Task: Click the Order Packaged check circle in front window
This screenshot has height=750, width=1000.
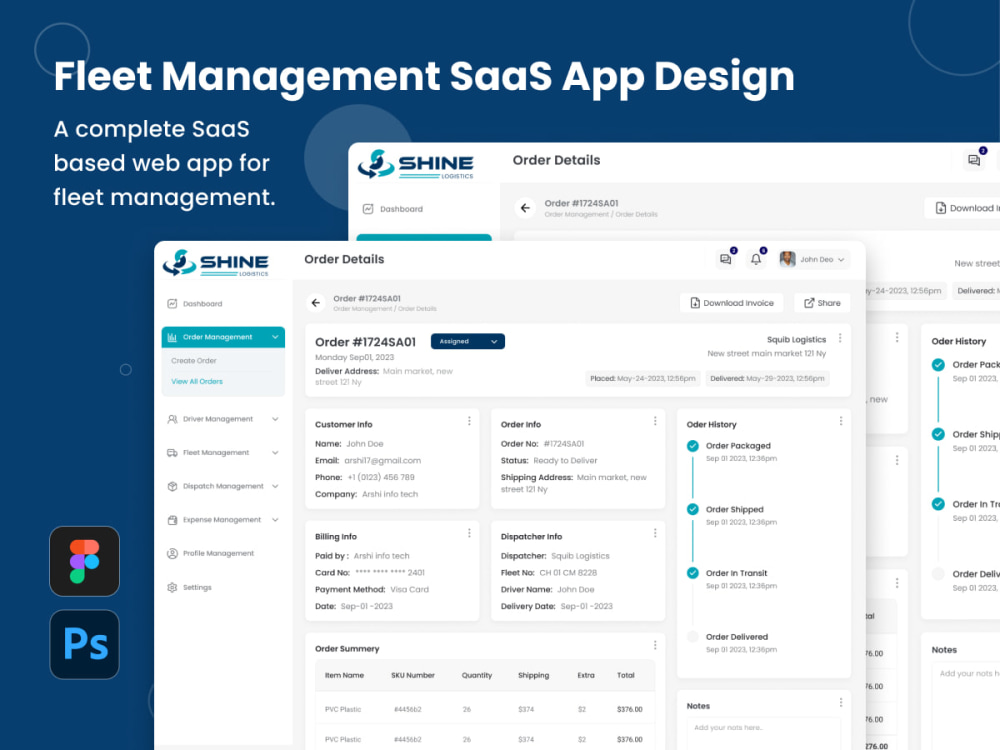Action: (x=693, y=446)
